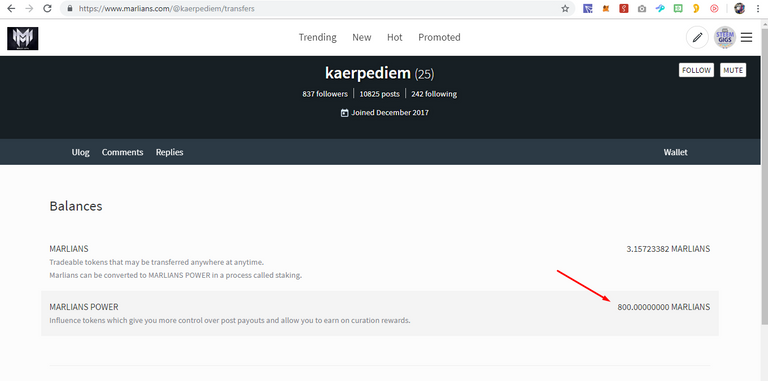Click the Balances heading
Viewport: 768px width, 381px height.
coord(76,206)
